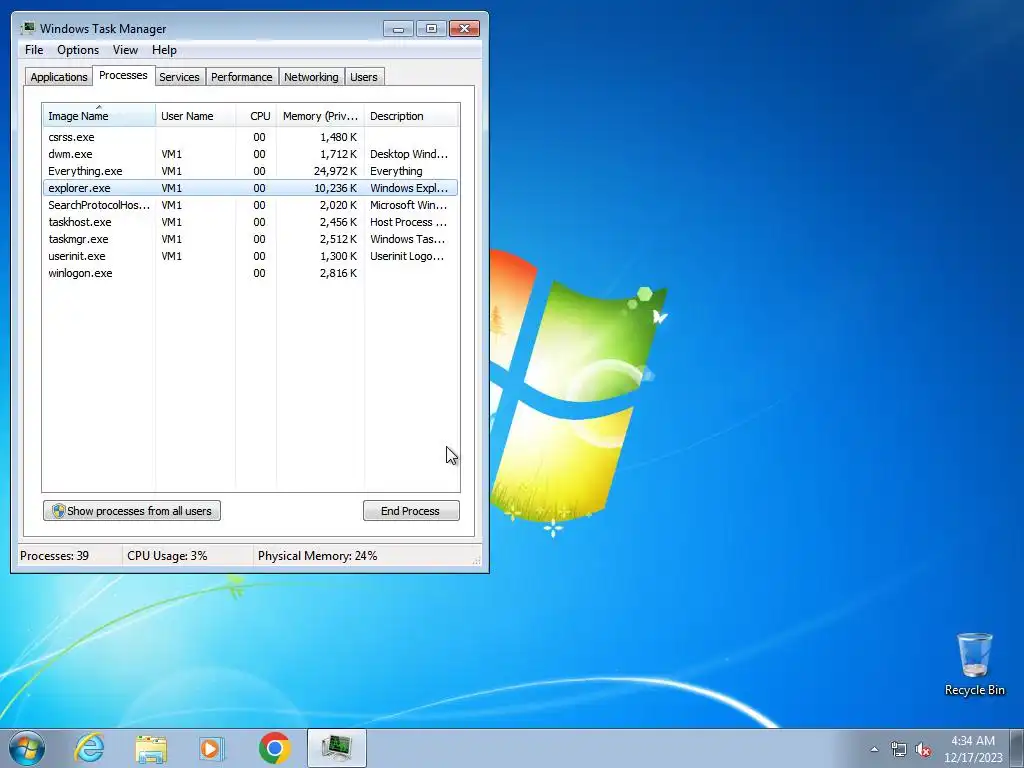Switch to the Networking tab

(311, 77)
